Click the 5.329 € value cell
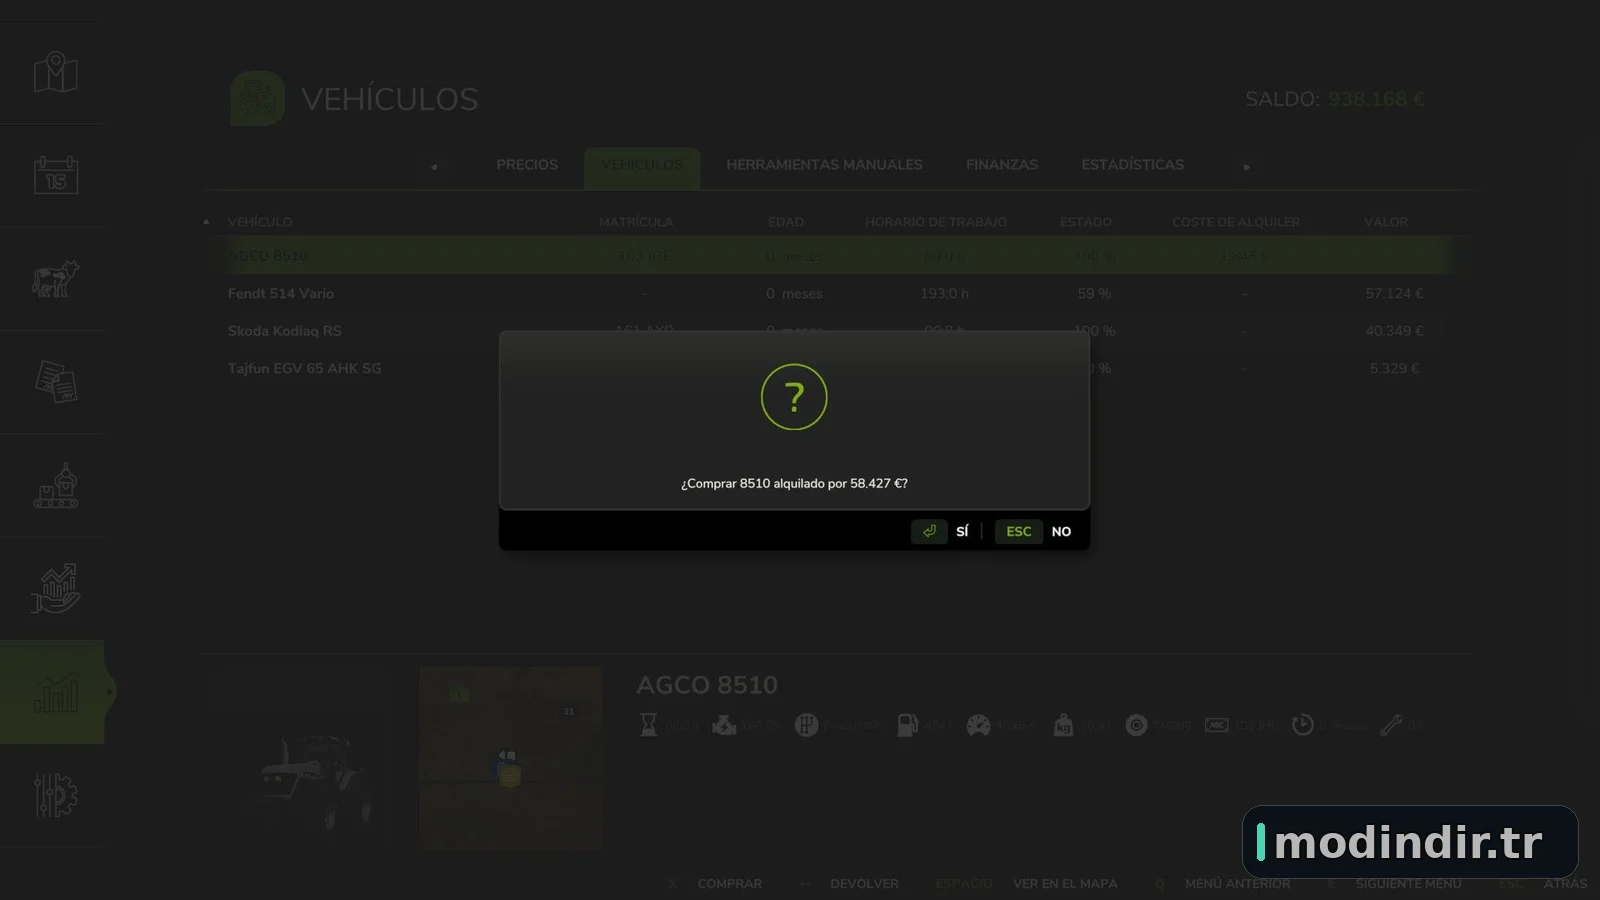The height and width of the screenshot is (900, 1600). (x=1394, y=368)
